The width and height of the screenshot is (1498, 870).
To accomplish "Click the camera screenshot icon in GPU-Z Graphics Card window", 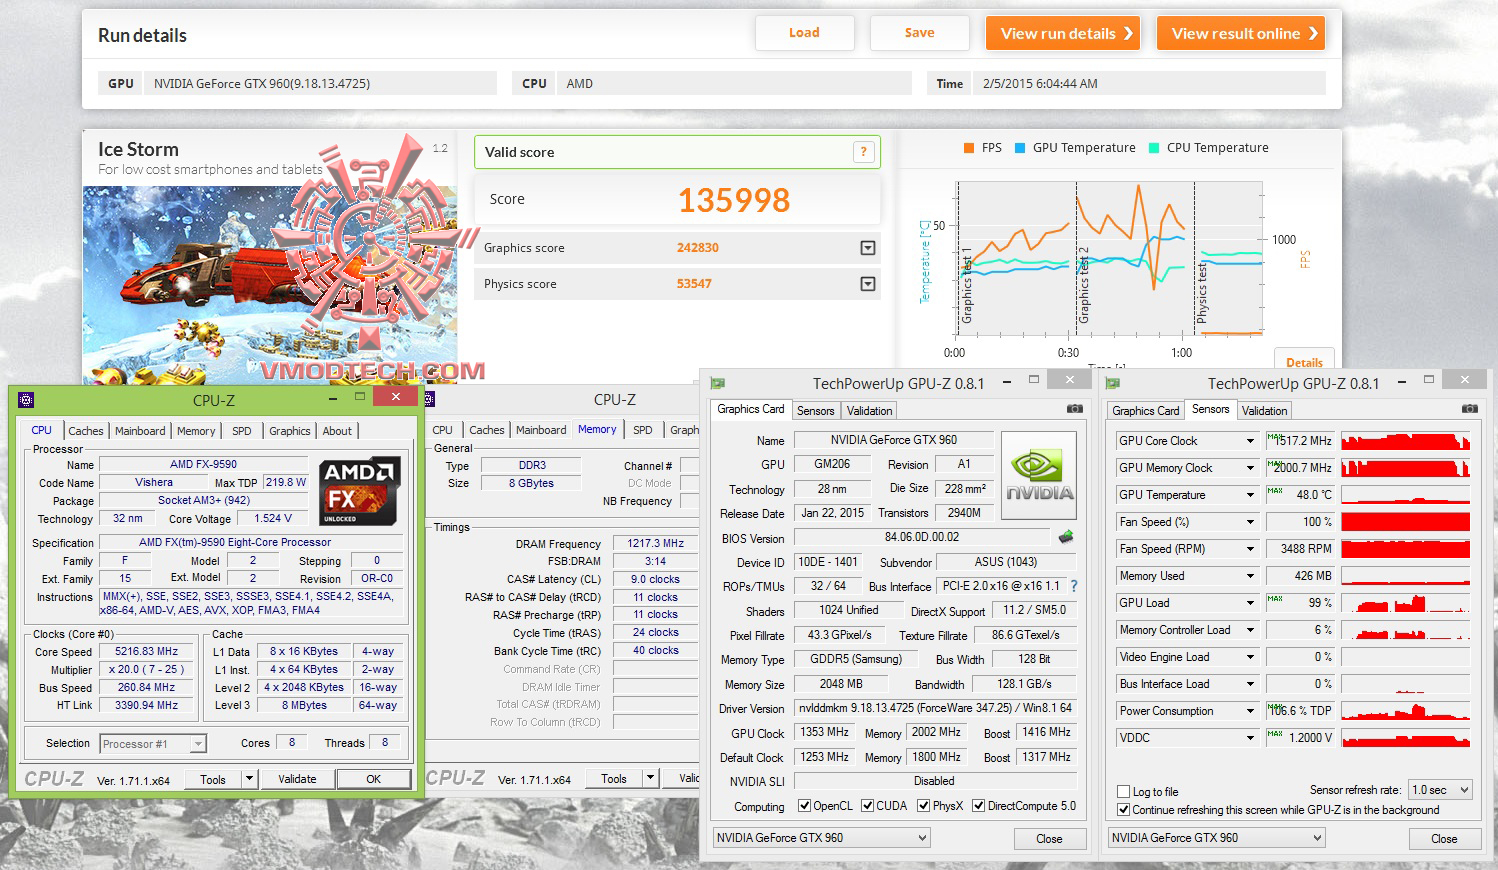I will click(1075, 409).
